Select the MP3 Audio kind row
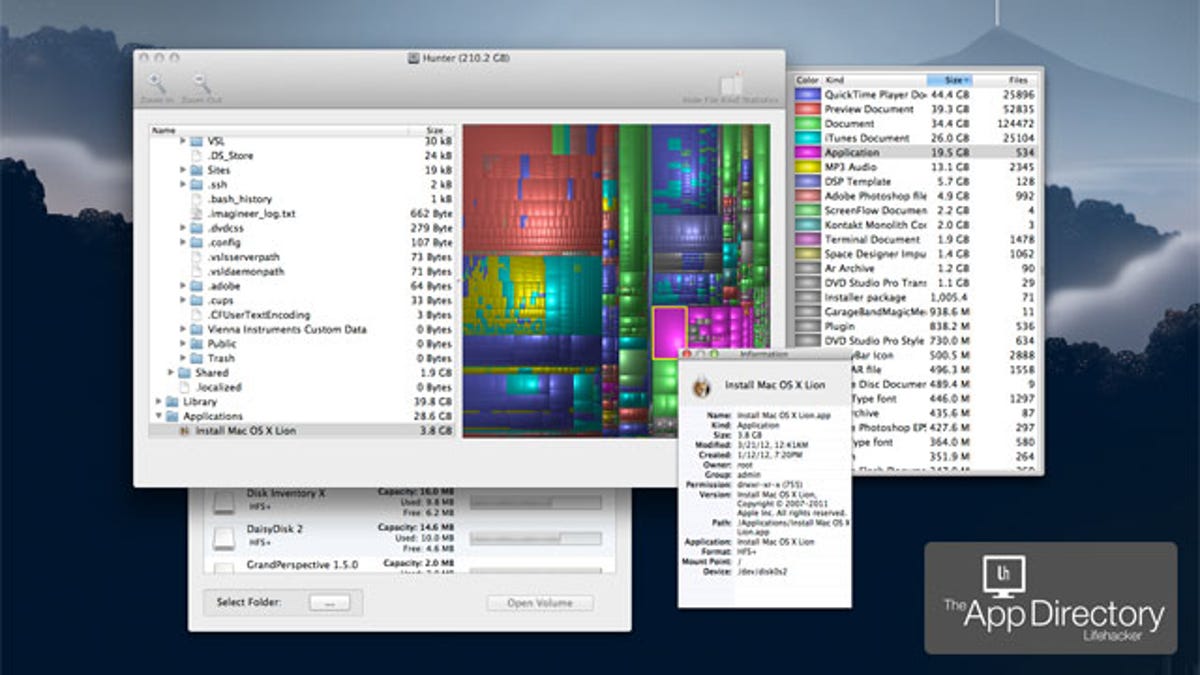Viewport: 1200px width, 675px height. tap(917, 167)
